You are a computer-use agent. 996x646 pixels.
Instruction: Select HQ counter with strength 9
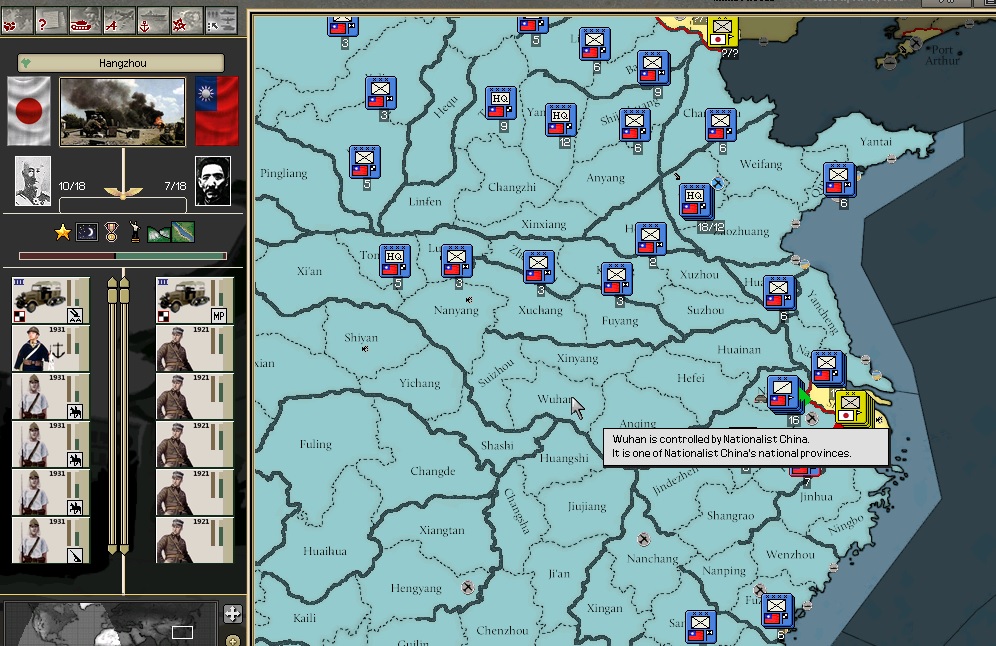pos(500,103)
